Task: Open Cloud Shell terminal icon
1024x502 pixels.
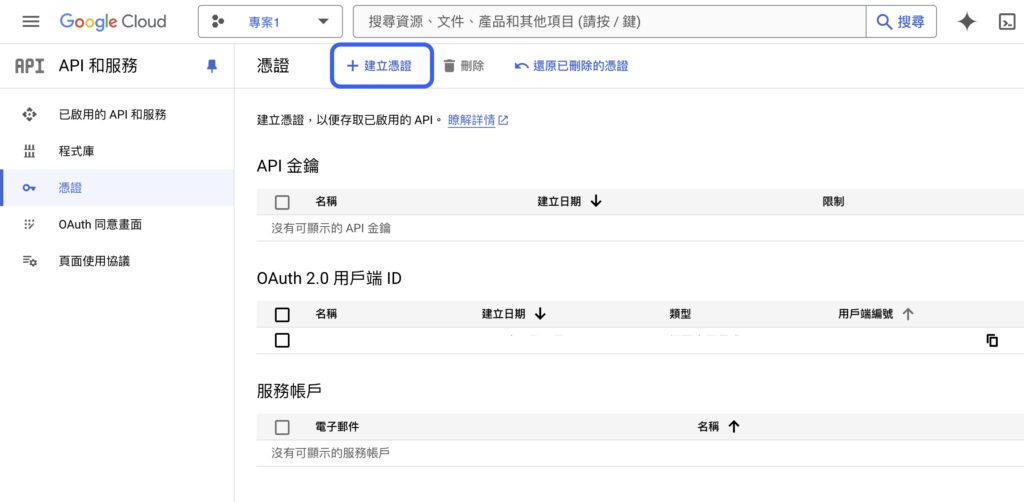Action: click(1007, 22)
